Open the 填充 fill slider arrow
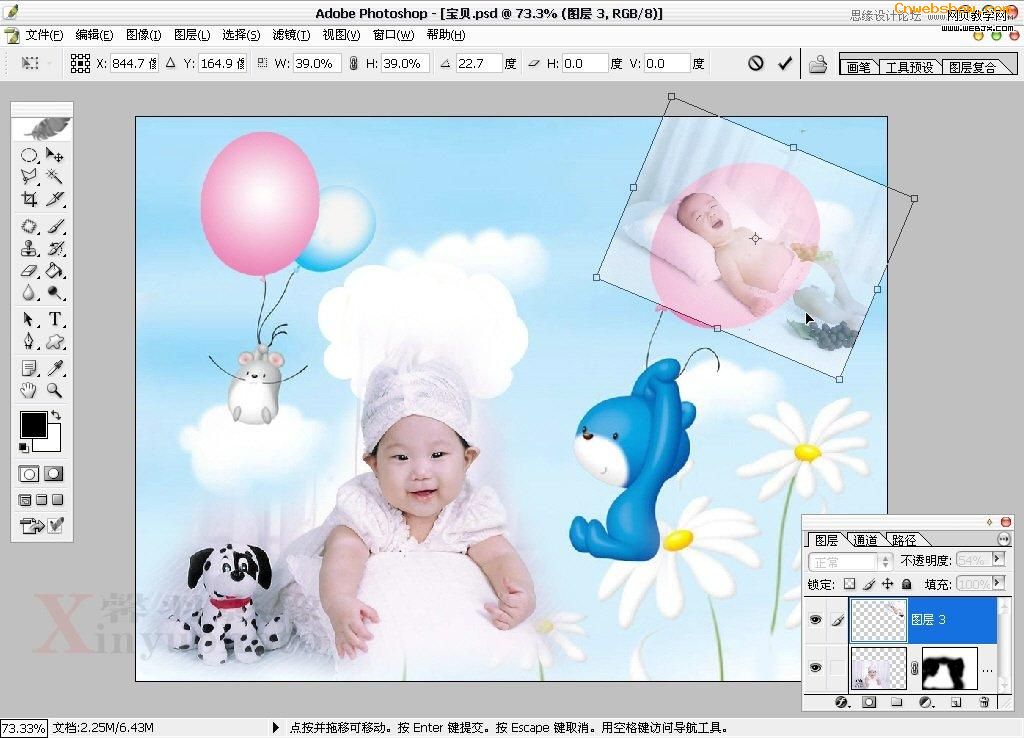 998,582
